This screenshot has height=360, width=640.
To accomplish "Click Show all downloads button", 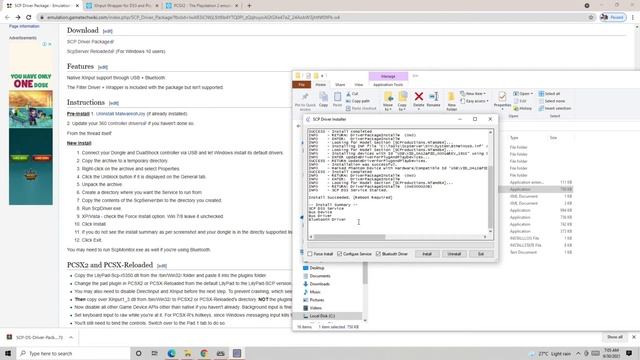I will 615,337.
